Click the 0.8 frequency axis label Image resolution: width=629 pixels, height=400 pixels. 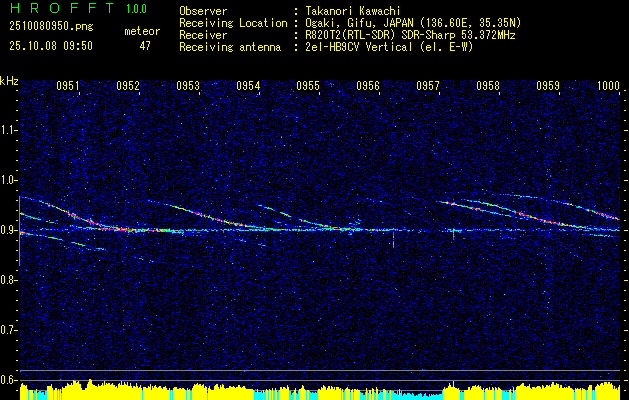[x=8, y=280]
